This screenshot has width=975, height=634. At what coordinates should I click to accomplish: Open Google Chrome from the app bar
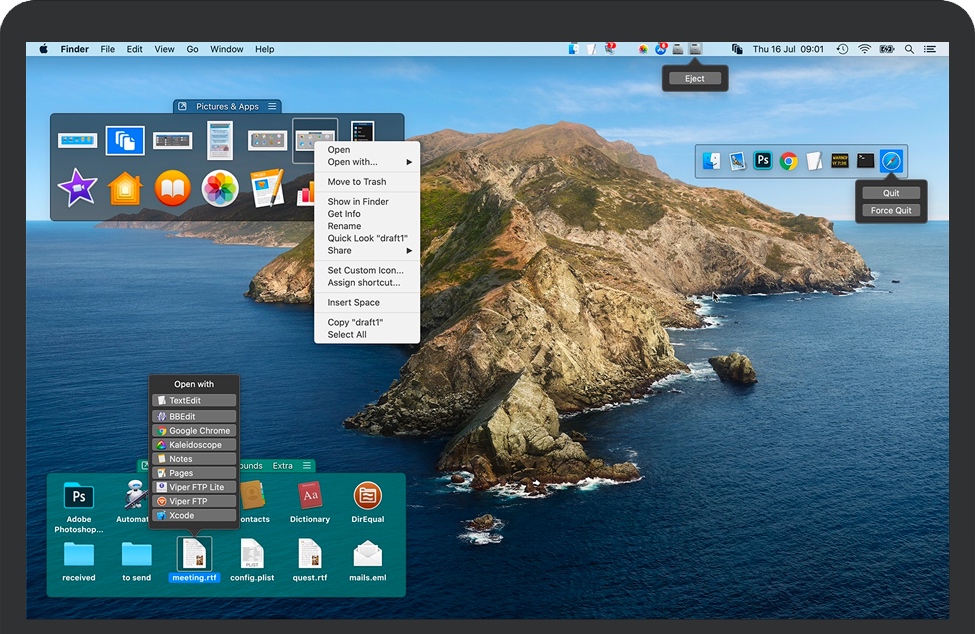pyautogui.click(x=789, y=160)
